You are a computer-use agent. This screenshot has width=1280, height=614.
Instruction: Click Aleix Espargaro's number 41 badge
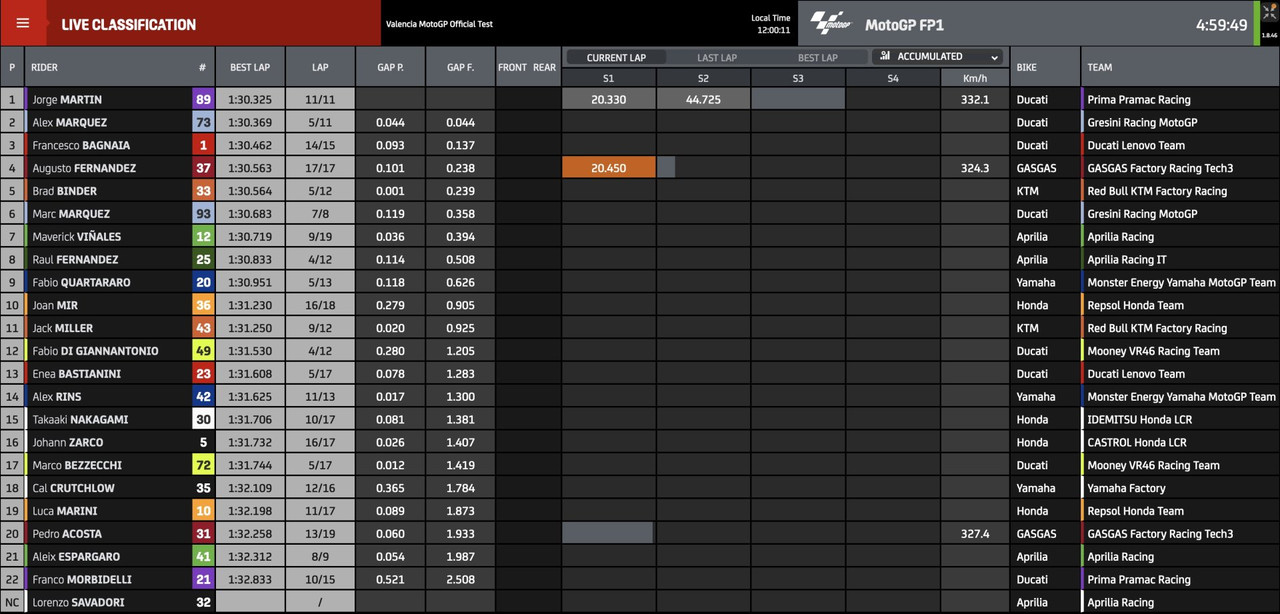(x=203, y=556)
